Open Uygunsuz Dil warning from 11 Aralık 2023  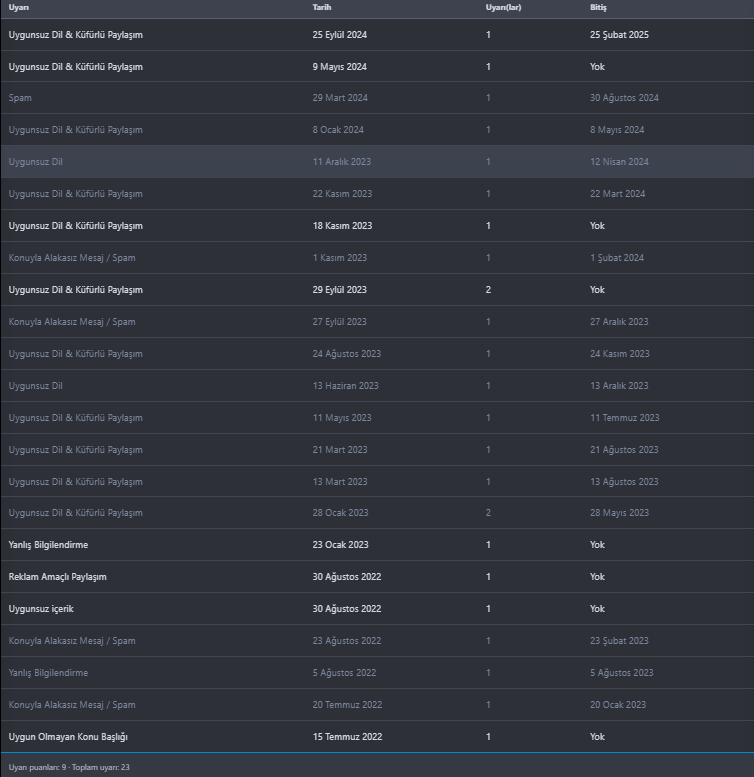click(x=36, y=162)
